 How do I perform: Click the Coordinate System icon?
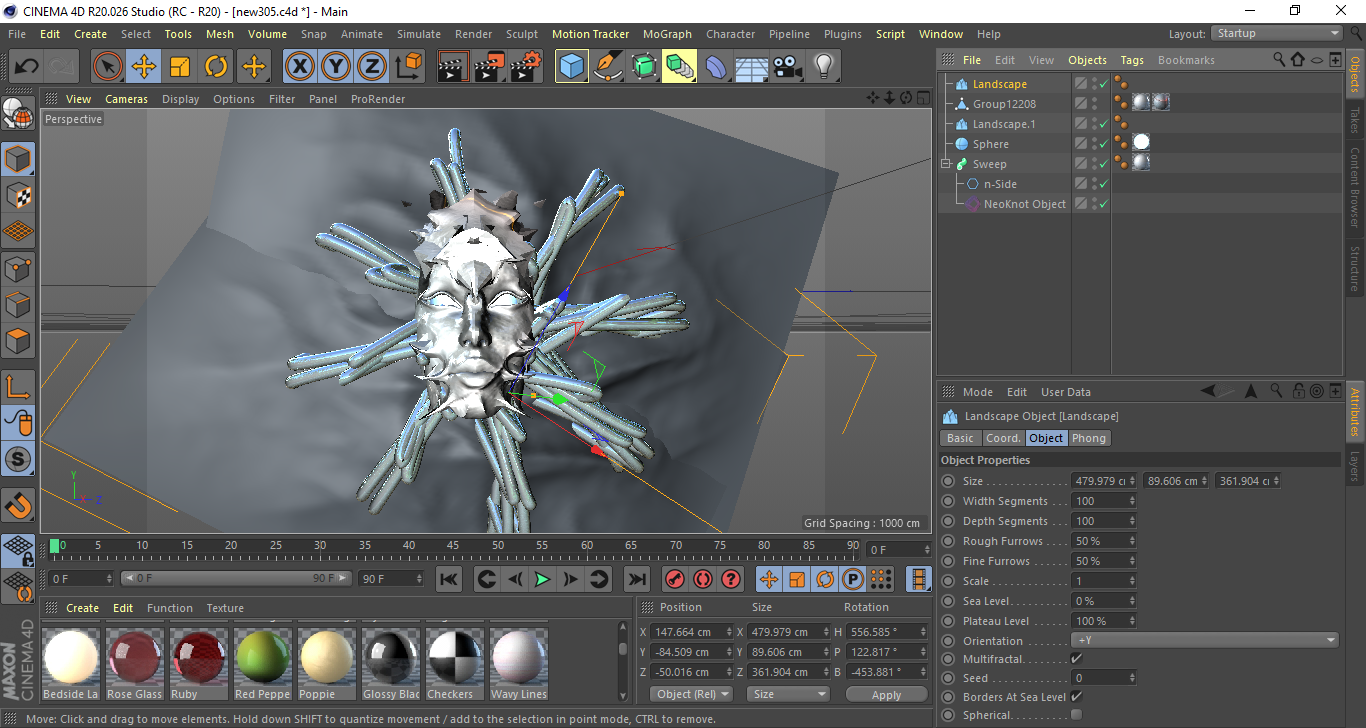(x=408, y=67)
